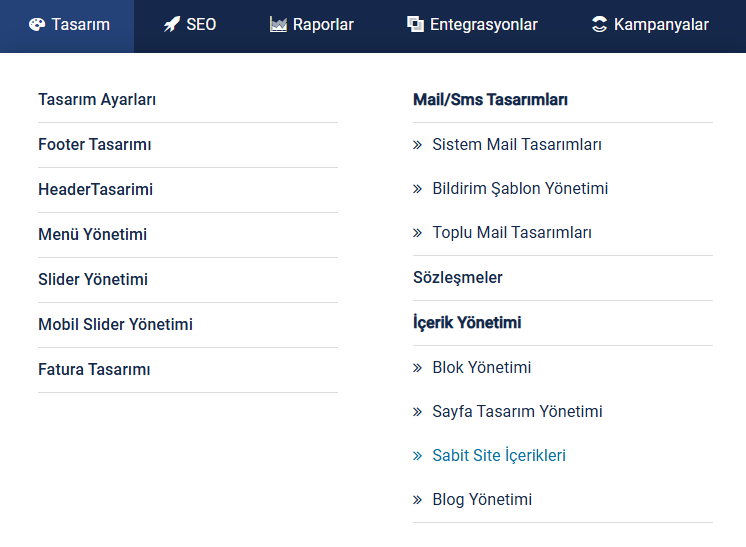Click the chevron before Blok Yönetimi
Screen dimensions: 746x547
tap(417, 368)
